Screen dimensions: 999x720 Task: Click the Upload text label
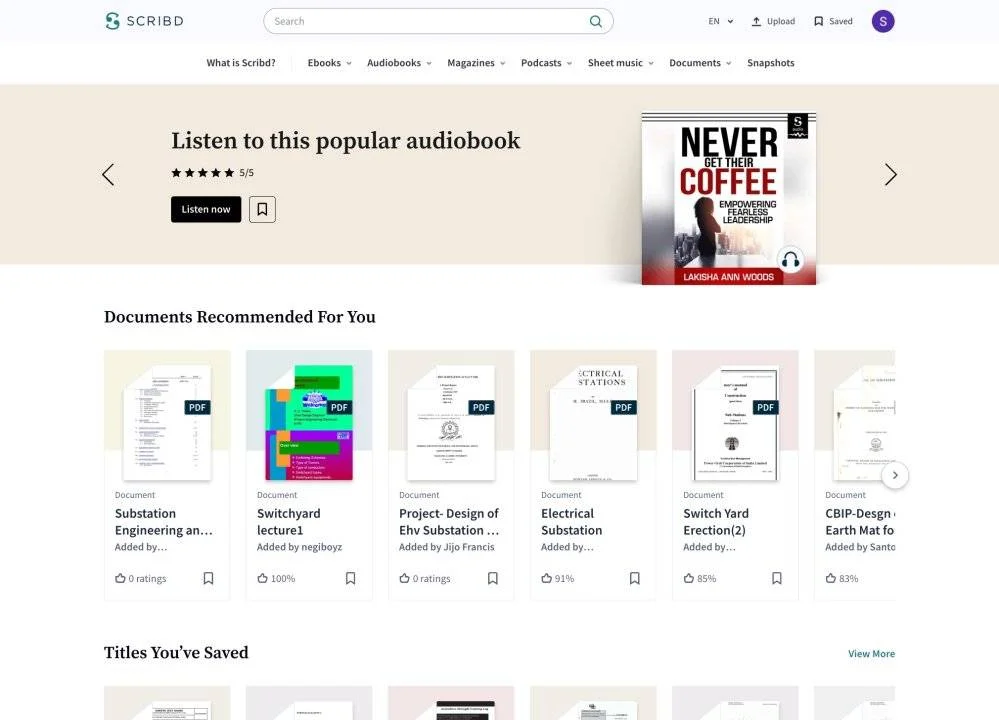coord(780,21)
